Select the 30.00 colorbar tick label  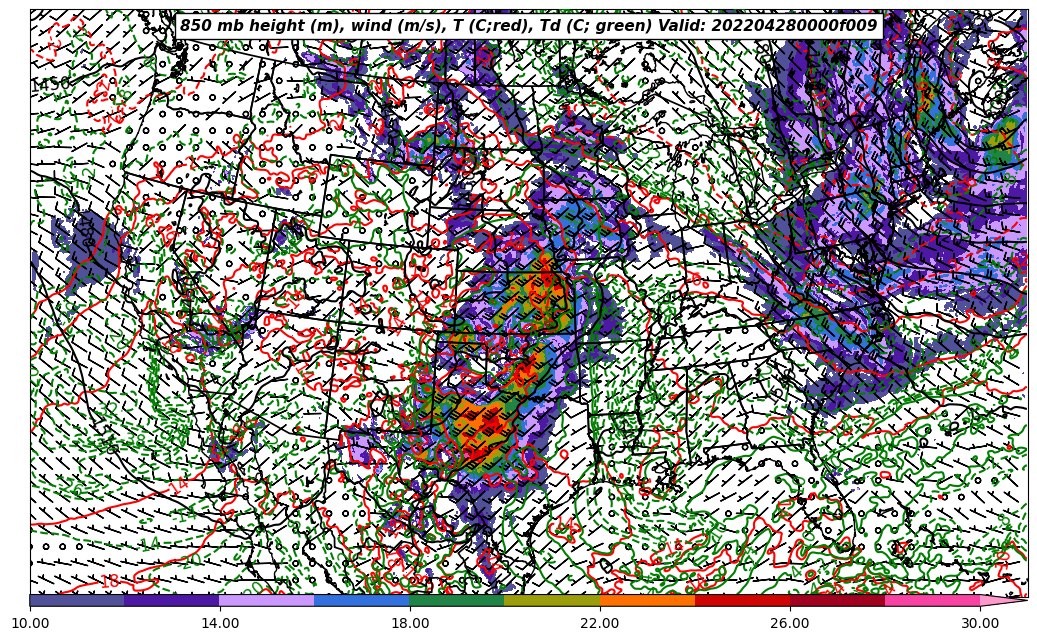point(980,623)
